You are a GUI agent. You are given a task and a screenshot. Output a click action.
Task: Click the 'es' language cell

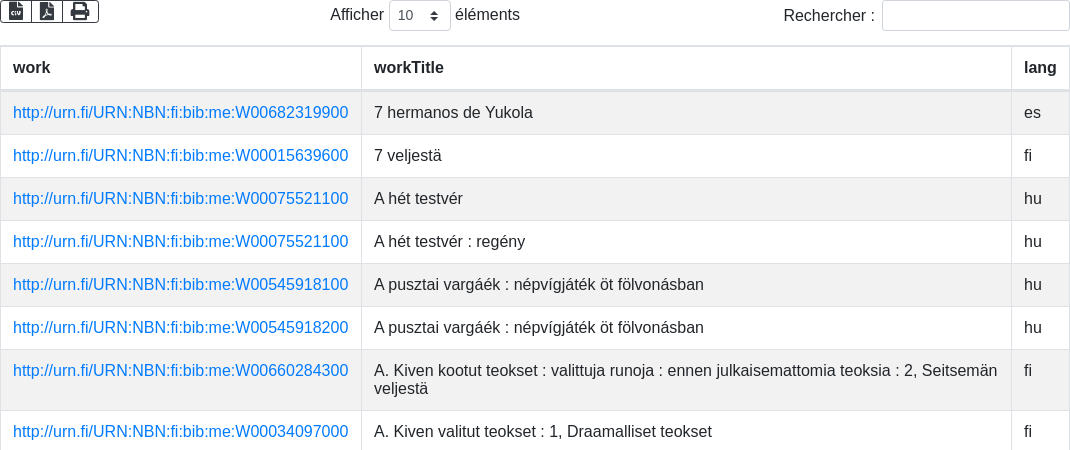(1032, 113)
